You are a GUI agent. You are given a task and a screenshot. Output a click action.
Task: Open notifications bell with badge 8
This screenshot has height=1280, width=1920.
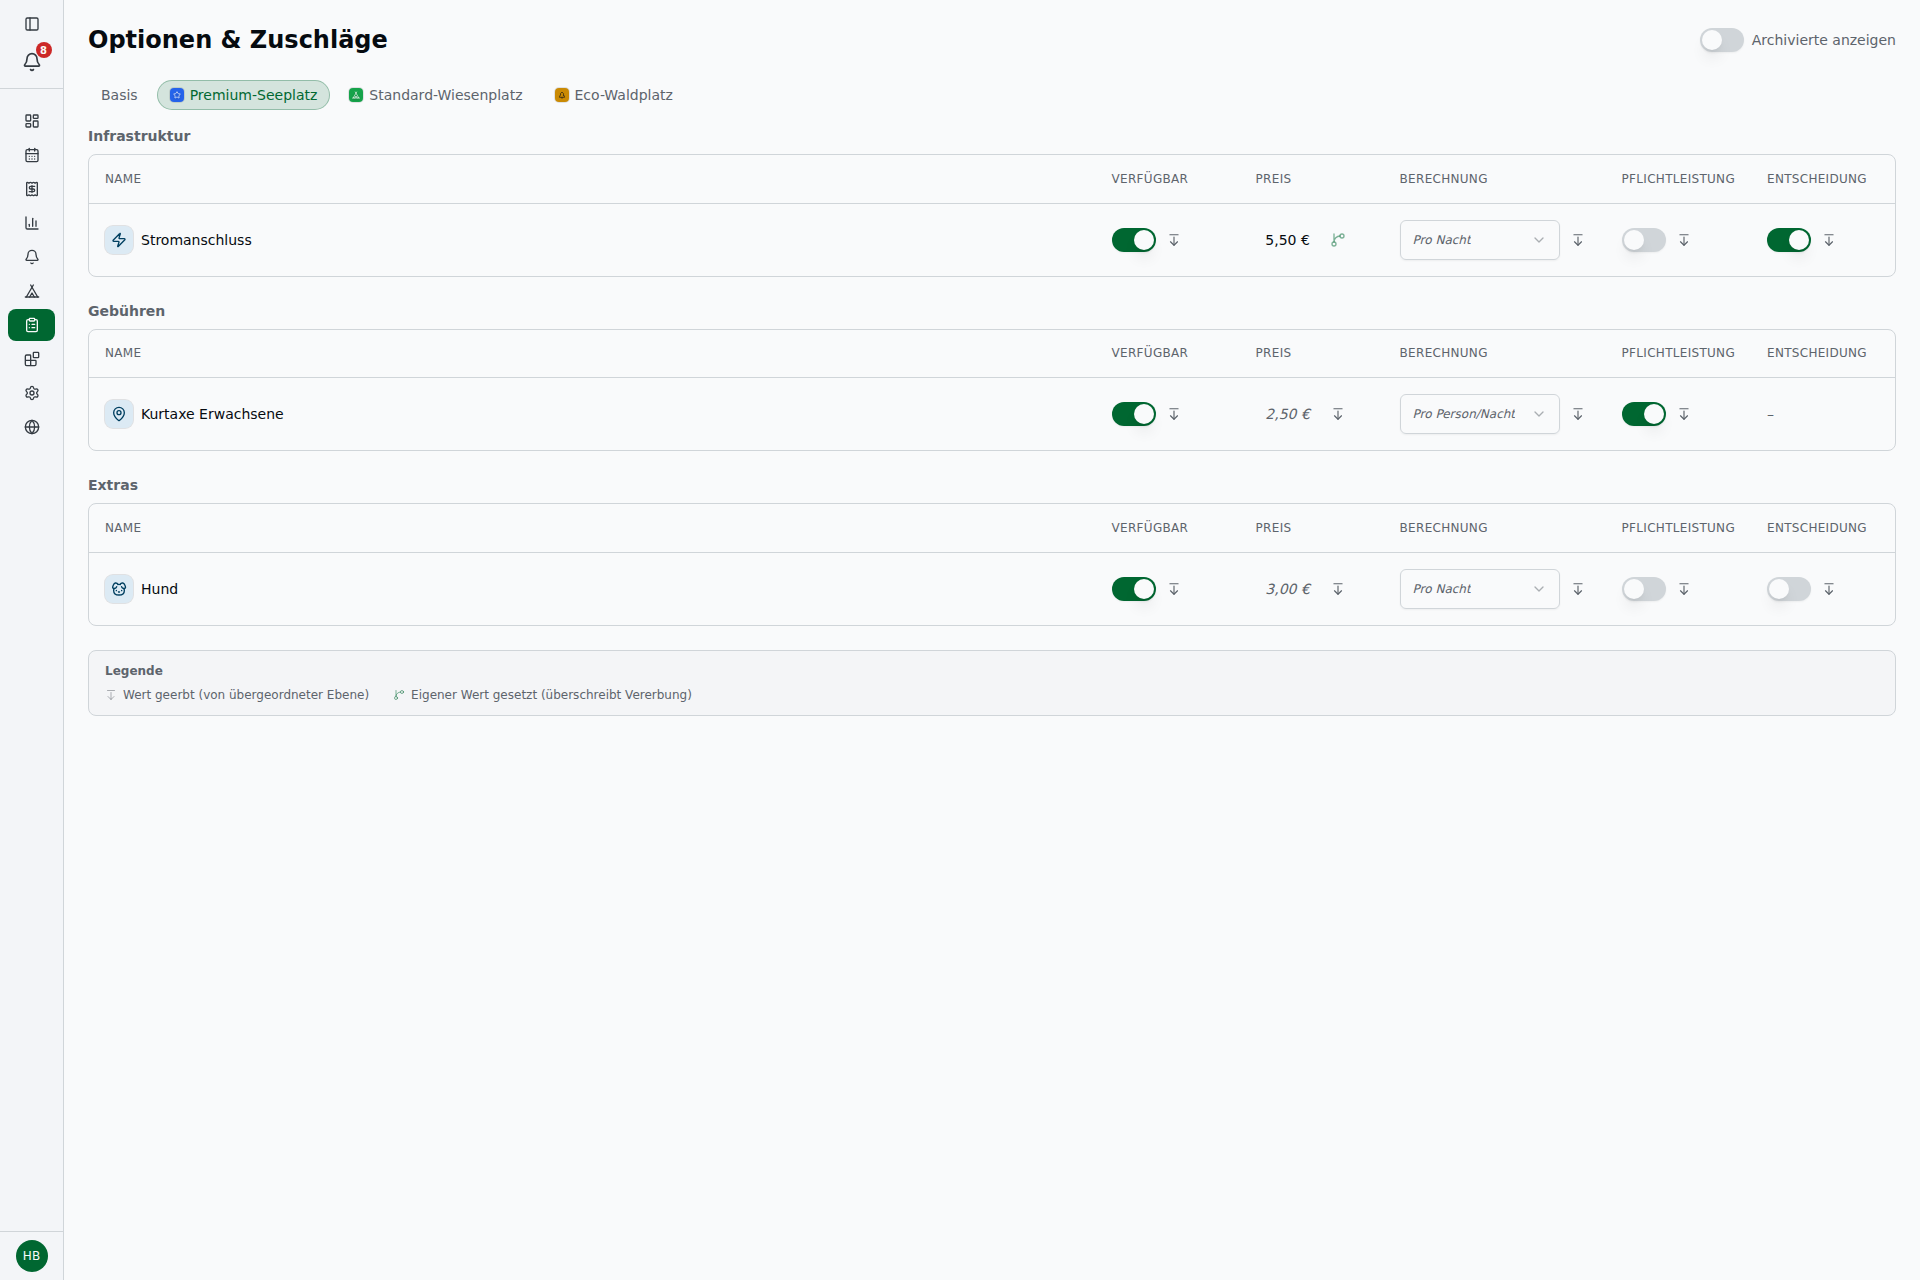coord(32,61)
